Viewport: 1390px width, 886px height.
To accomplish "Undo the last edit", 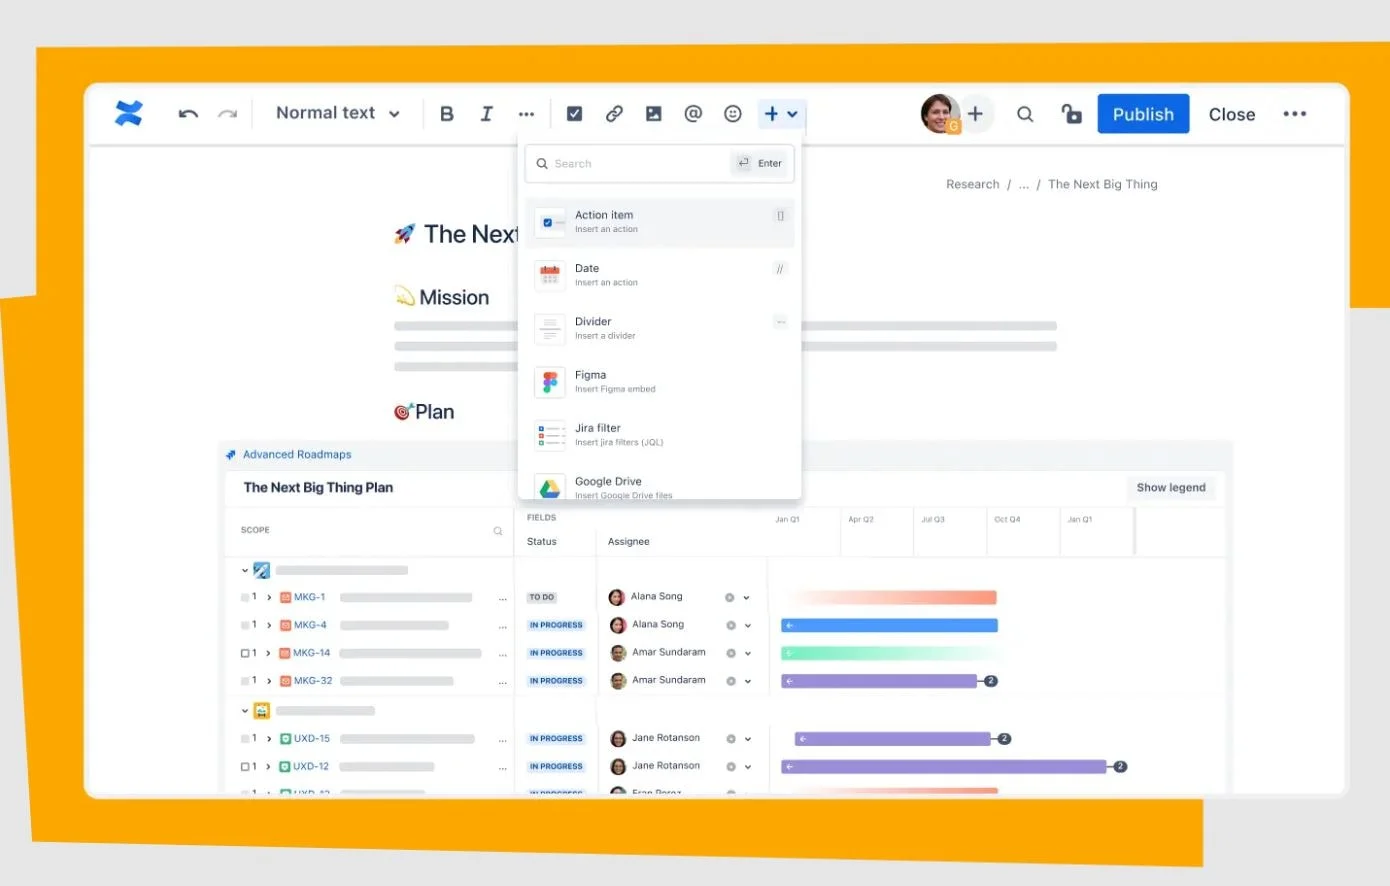I will 188,113.
